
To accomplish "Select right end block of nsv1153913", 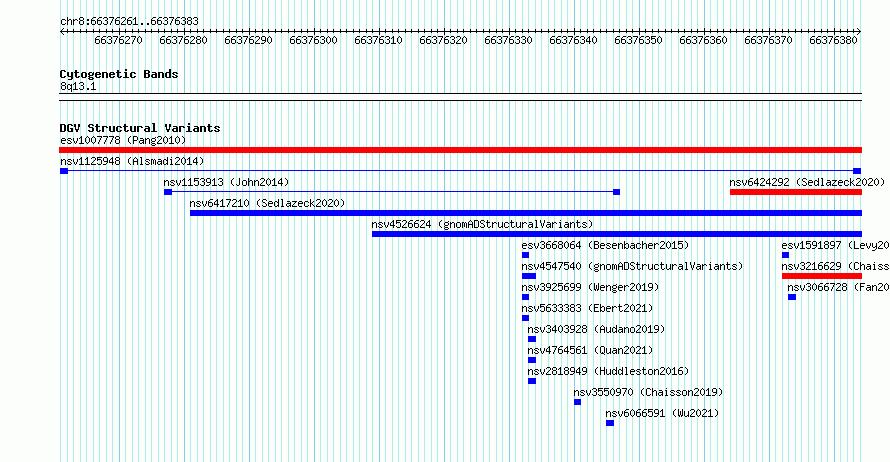I will tap(616, 192).
